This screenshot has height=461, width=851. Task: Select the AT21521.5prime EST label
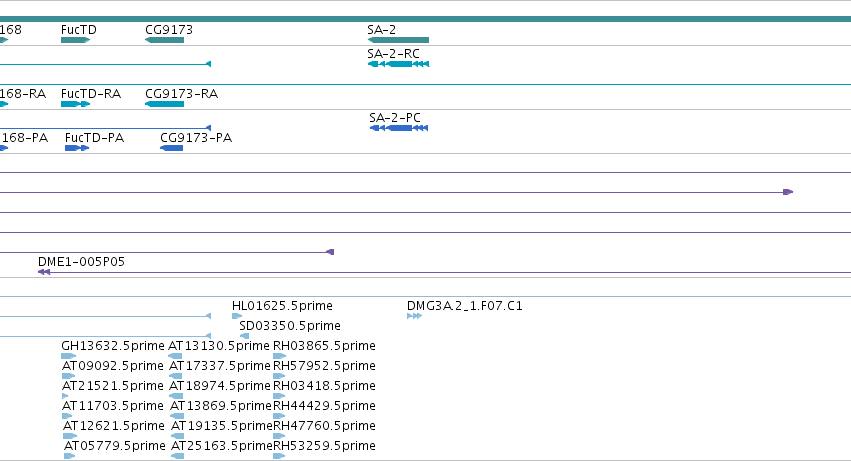(112, 386)
